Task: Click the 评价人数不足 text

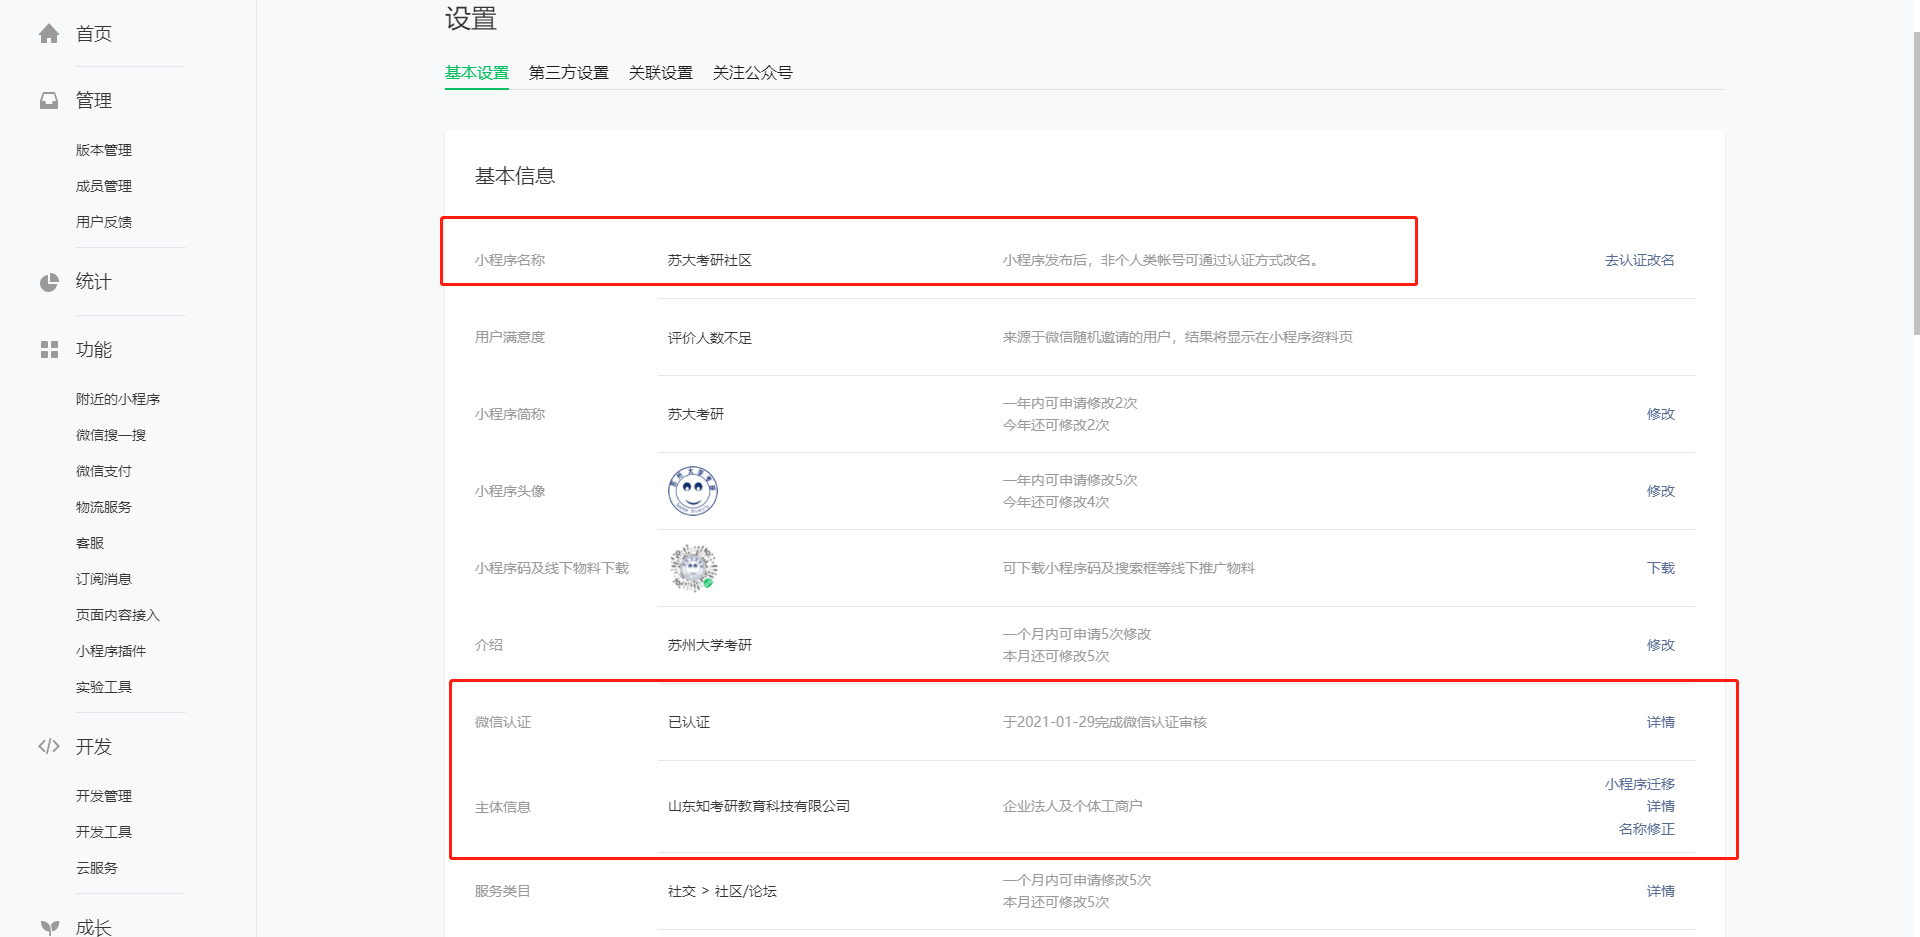Action: pyautogui.click(x=710, y=338)
